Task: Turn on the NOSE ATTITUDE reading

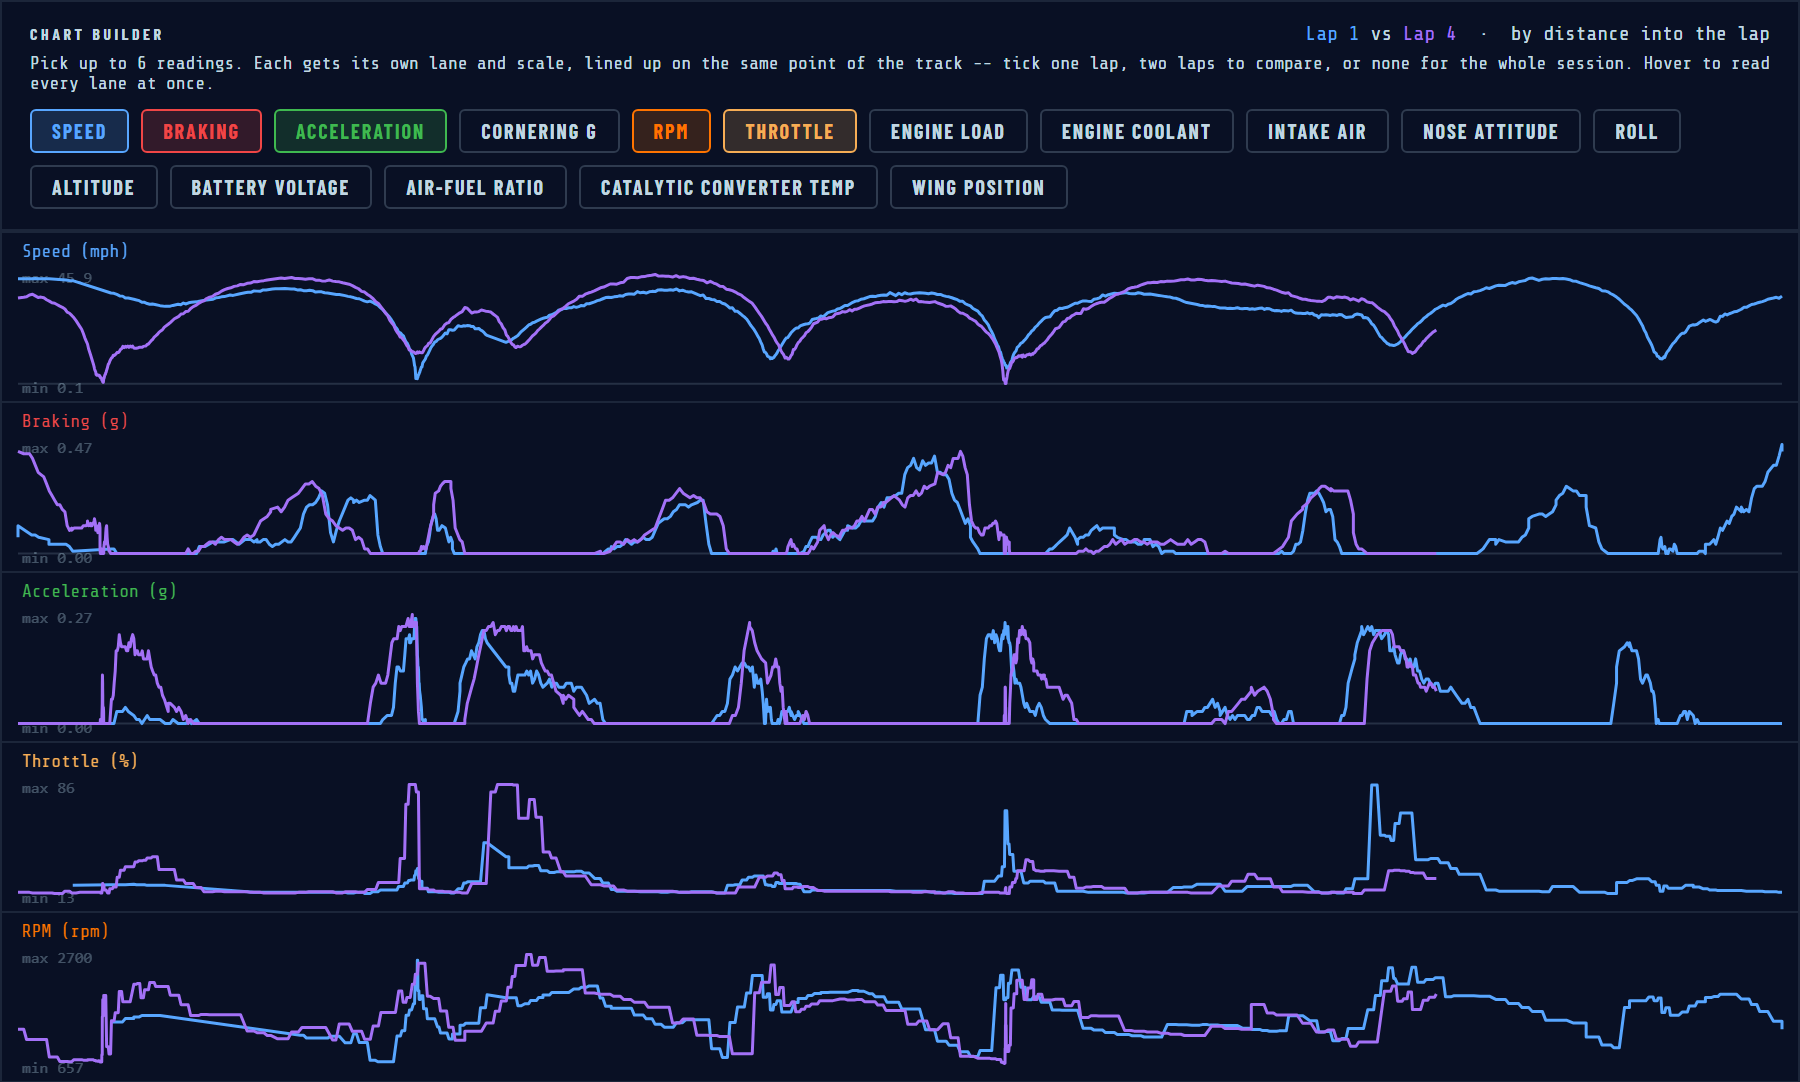Action: (1491, 131)
